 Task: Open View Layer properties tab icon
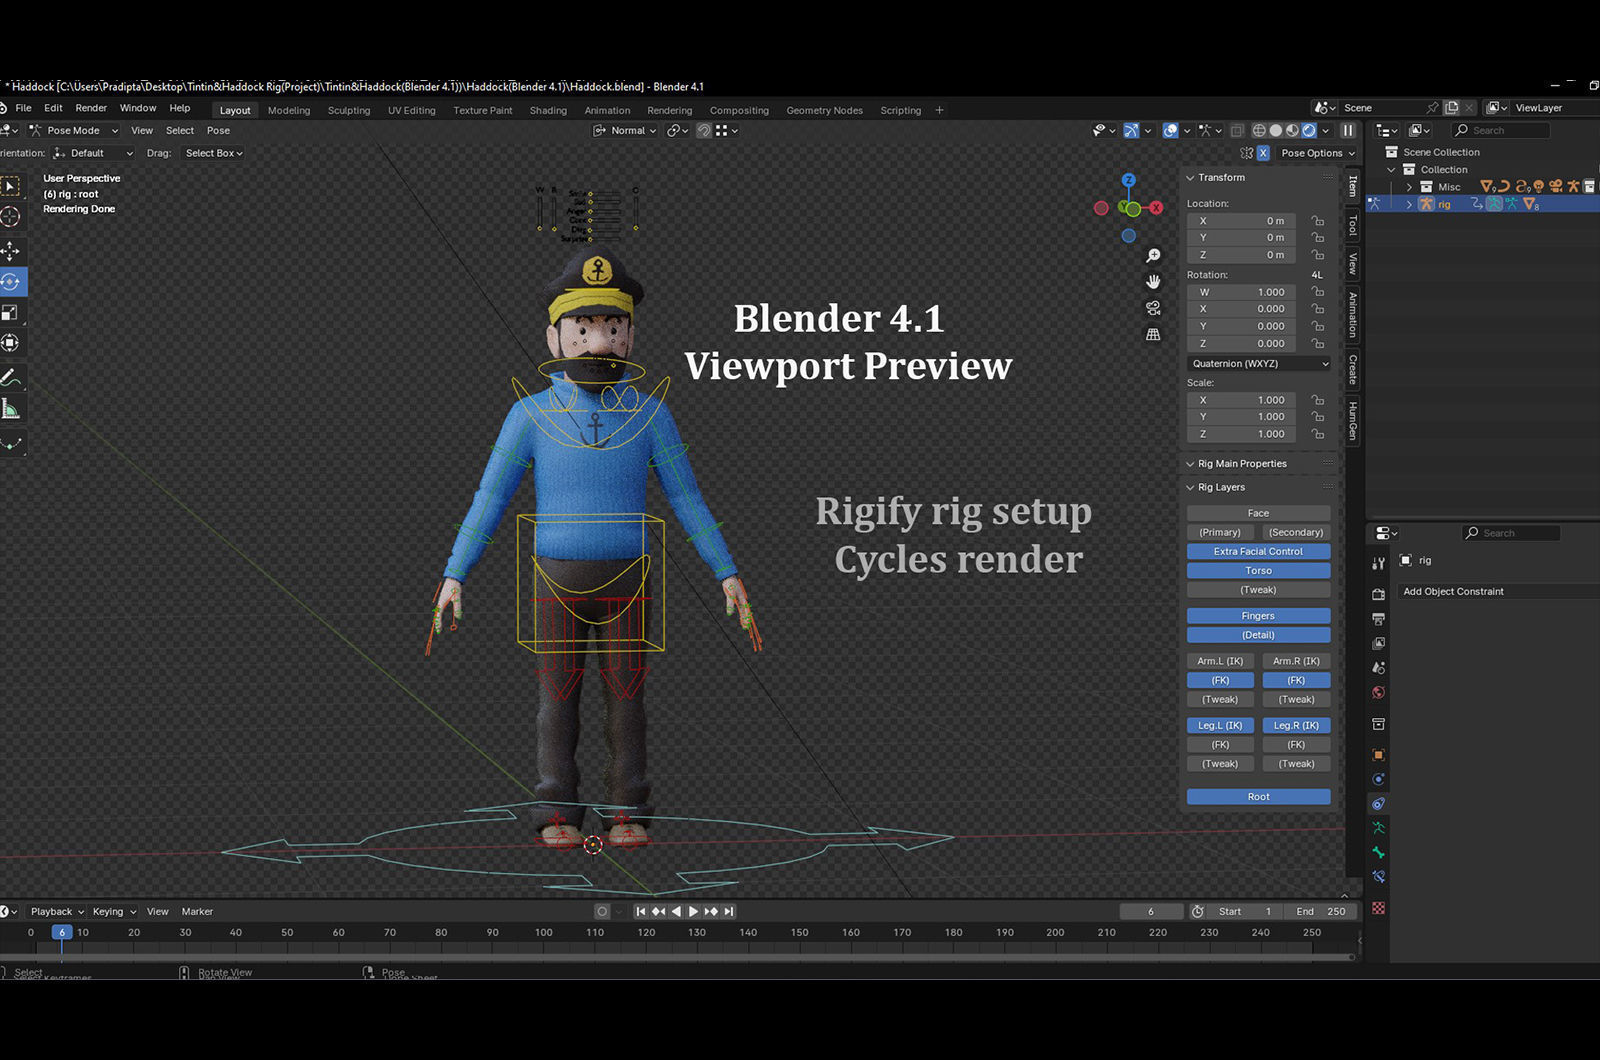[1378, 643]
